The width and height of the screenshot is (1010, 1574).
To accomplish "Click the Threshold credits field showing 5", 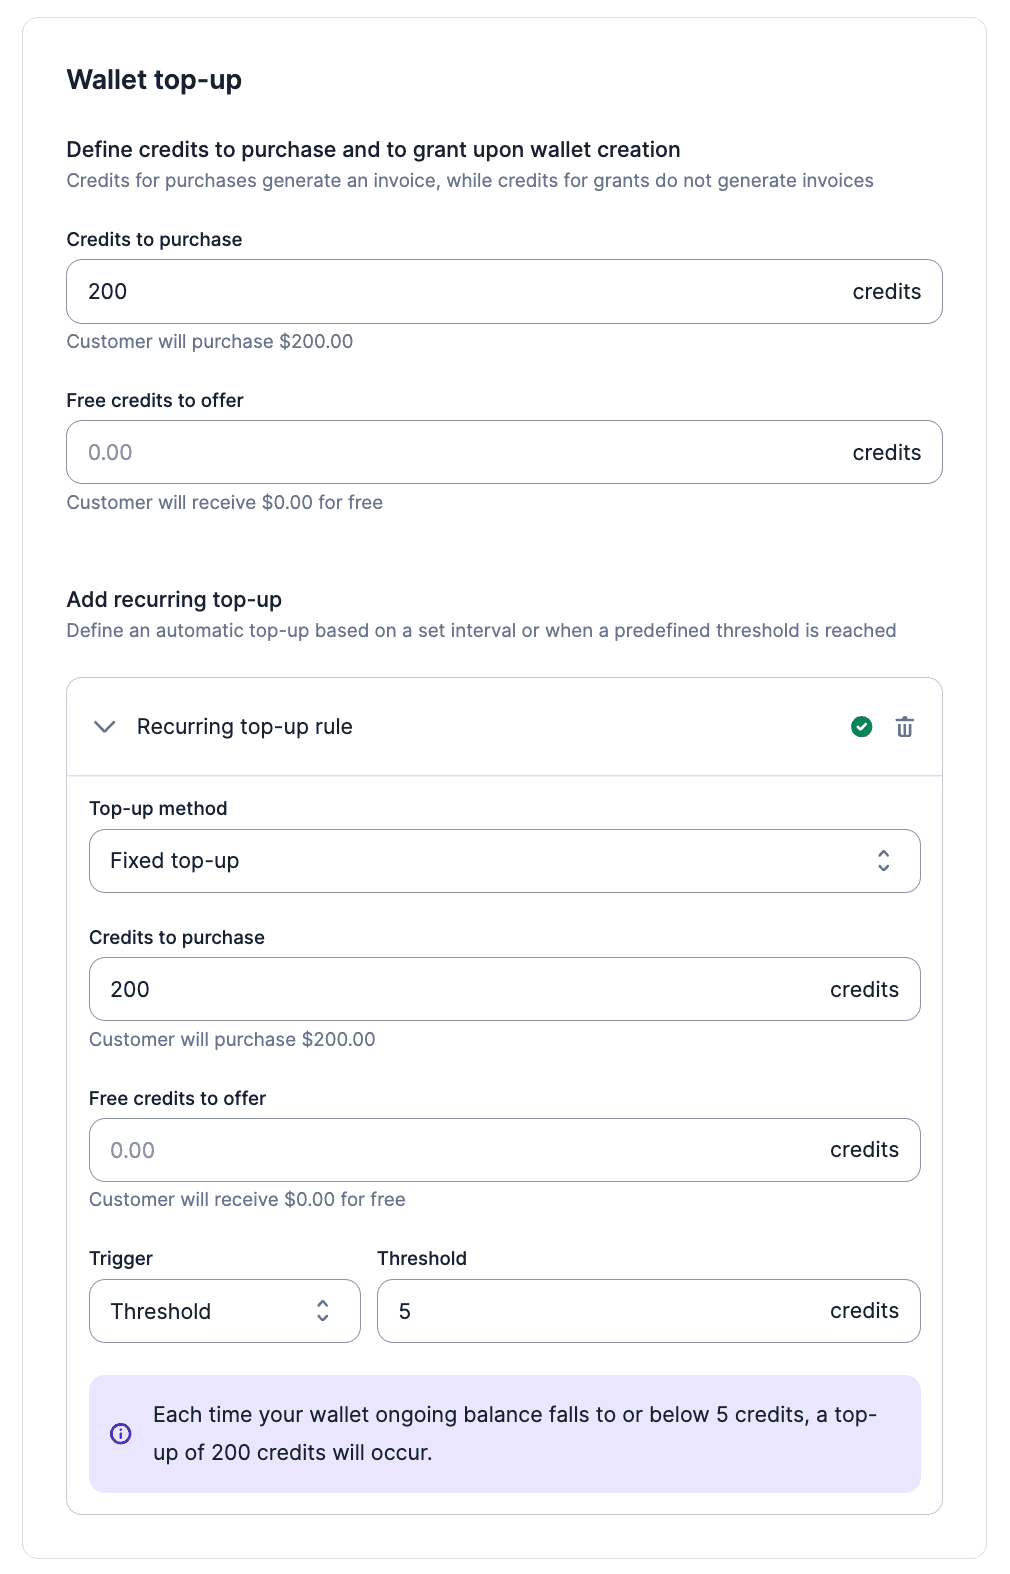I will tap(600, 1311).
